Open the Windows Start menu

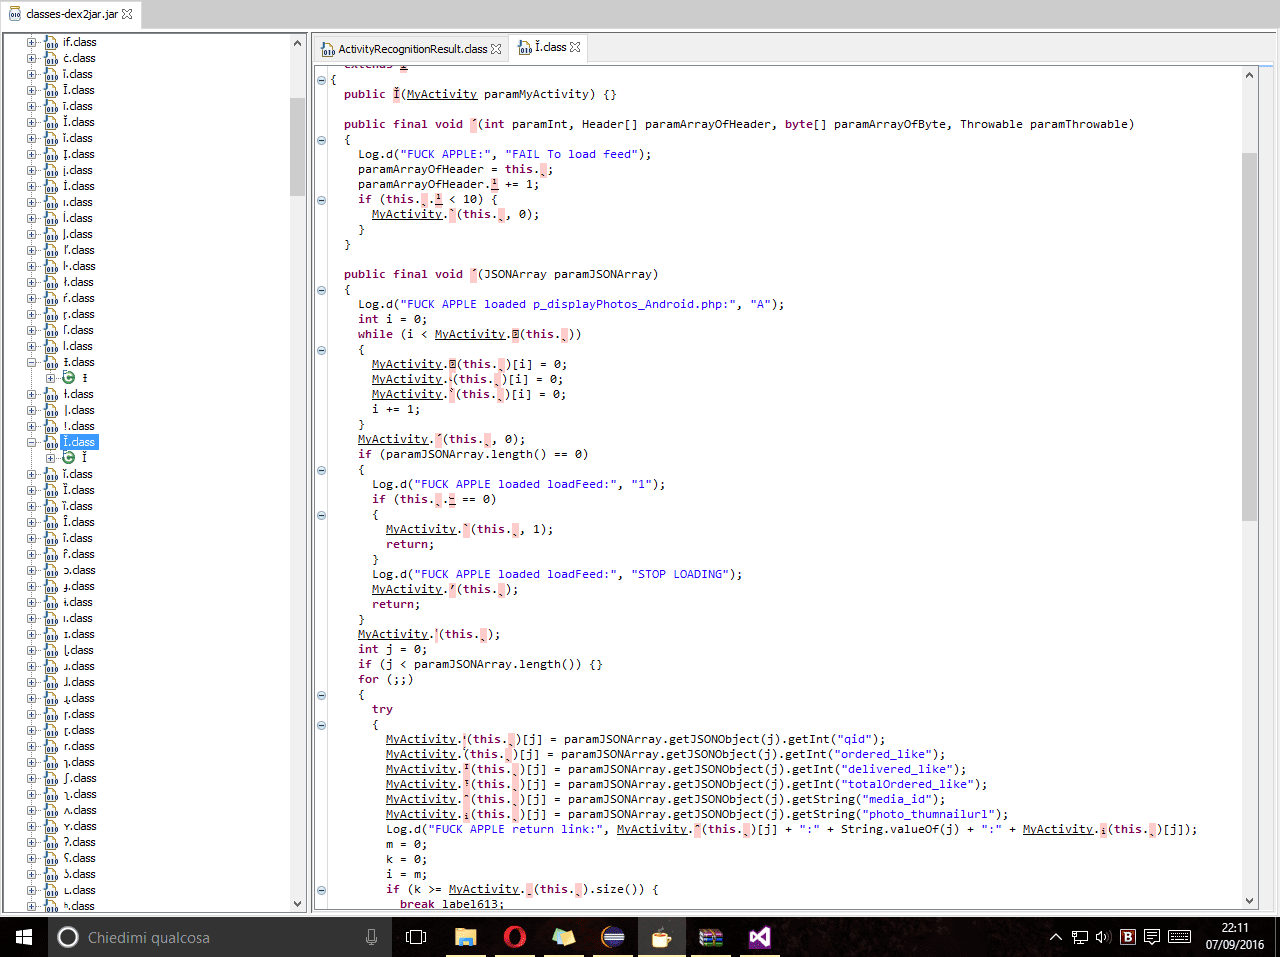point(24,937)
